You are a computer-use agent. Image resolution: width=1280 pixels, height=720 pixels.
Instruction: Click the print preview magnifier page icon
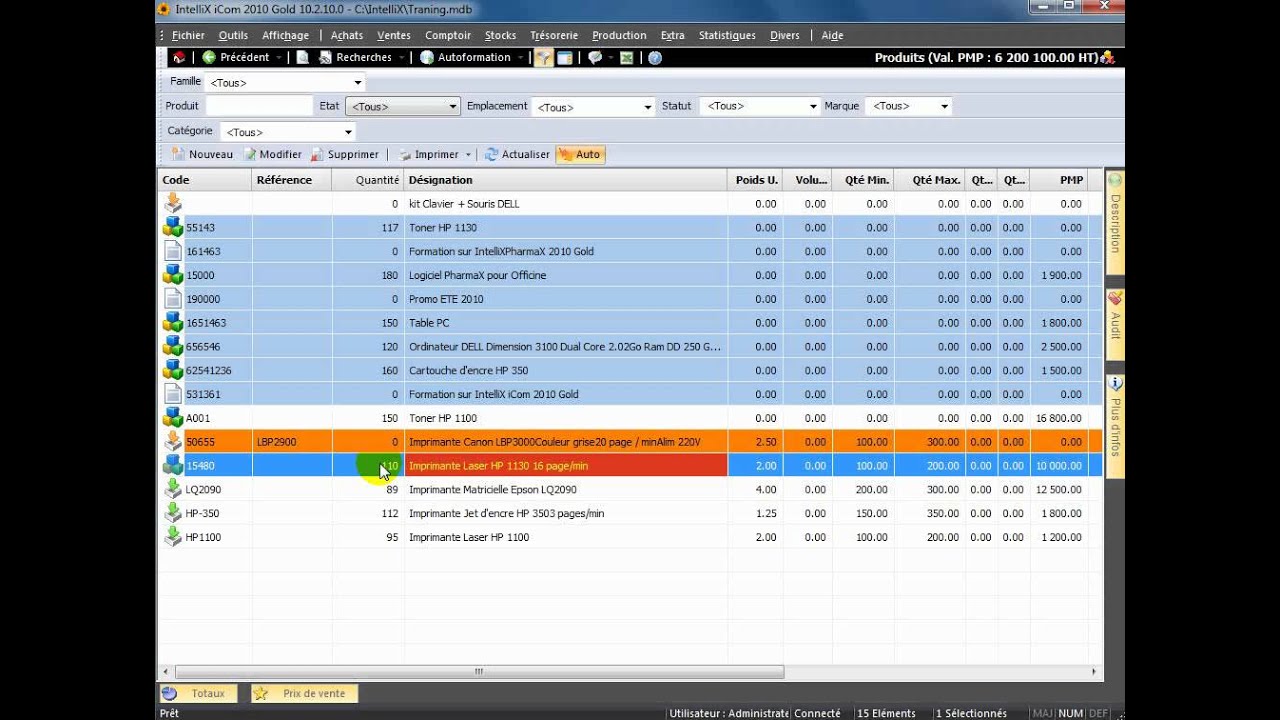[x=302, y=58]
